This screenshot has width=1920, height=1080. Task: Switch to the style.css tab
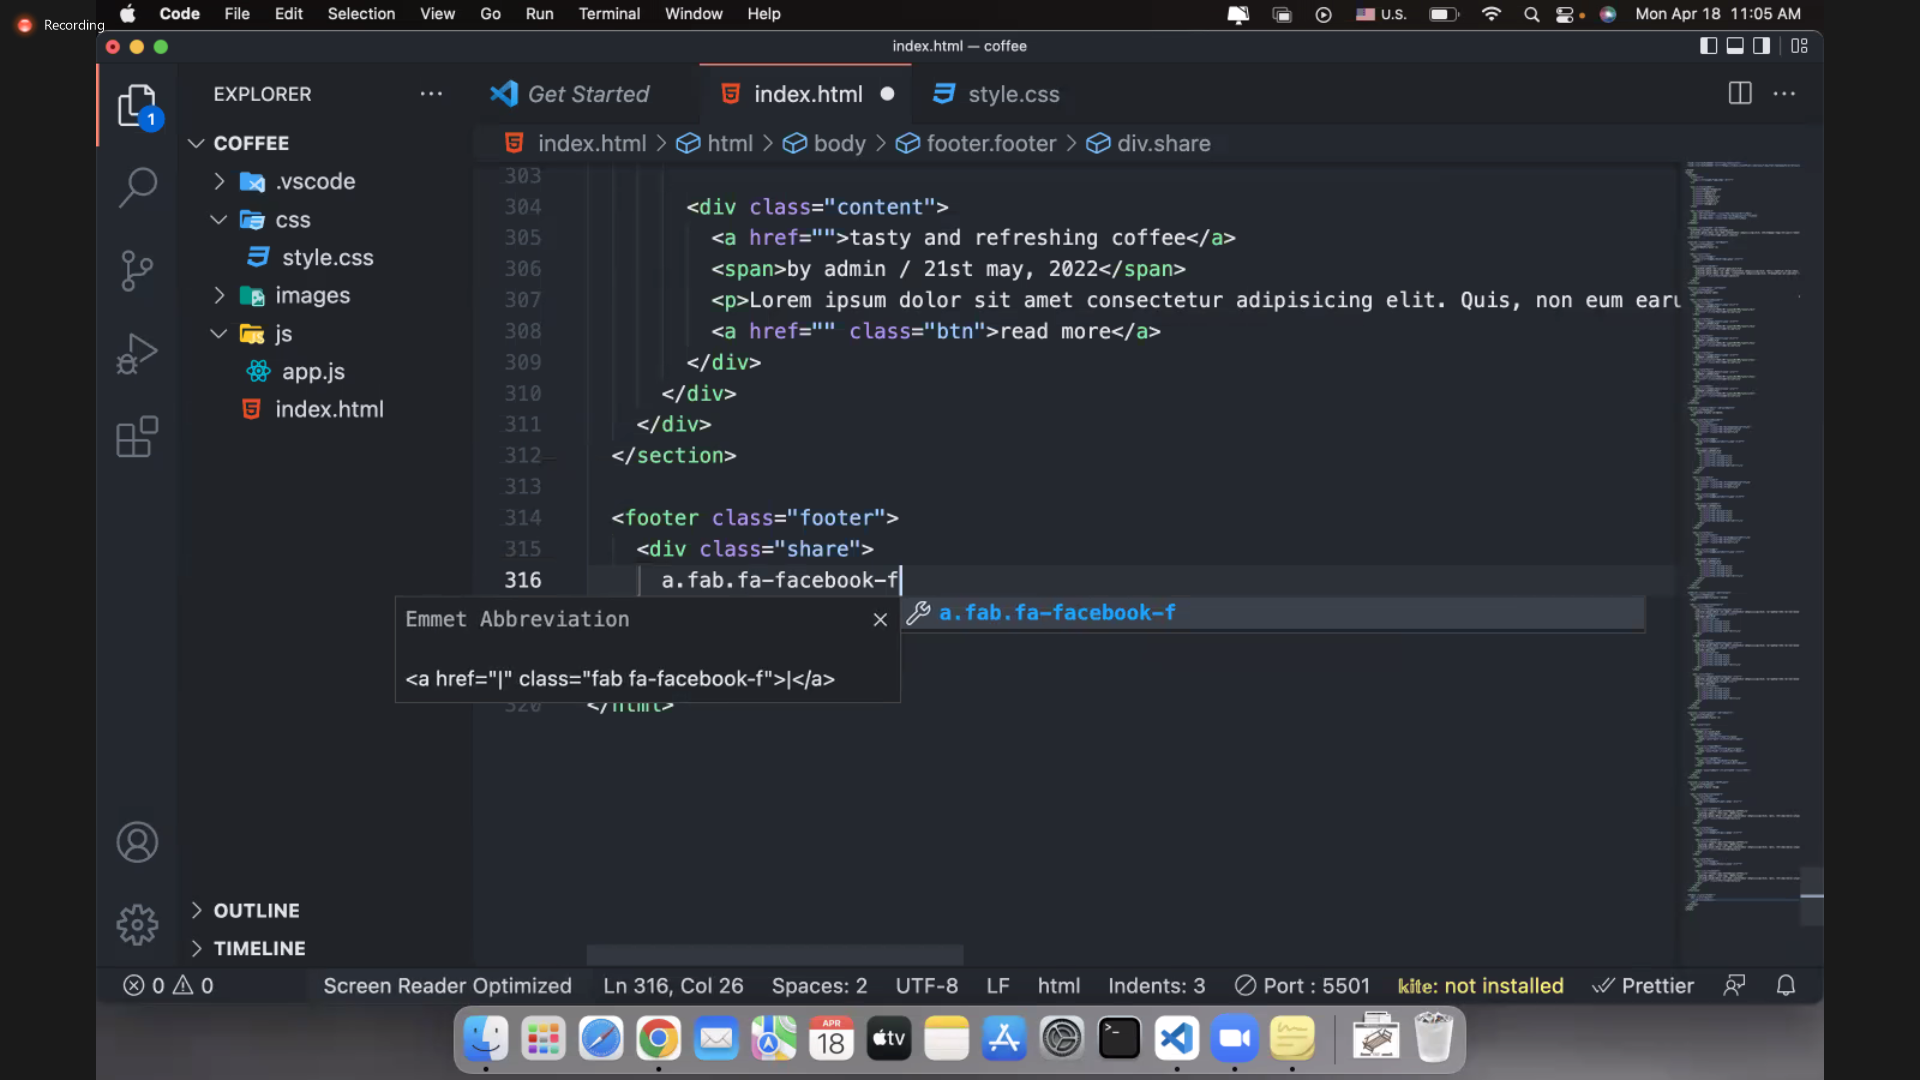(1012, 94)
